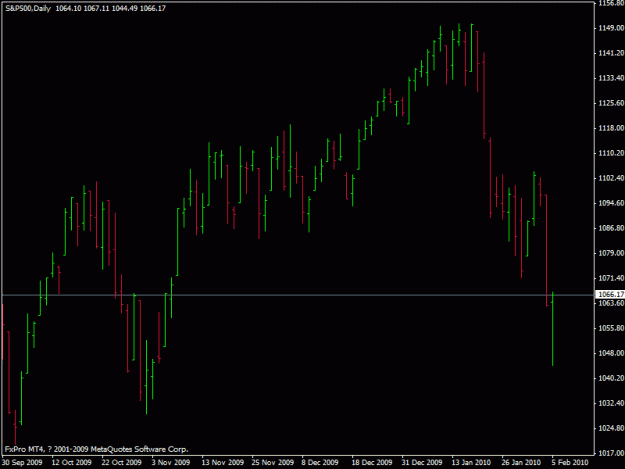Viewport: 625px width, 469px height.
Task: Select the 8 Dec 2009 date label
Action: (x=320, y=462)
